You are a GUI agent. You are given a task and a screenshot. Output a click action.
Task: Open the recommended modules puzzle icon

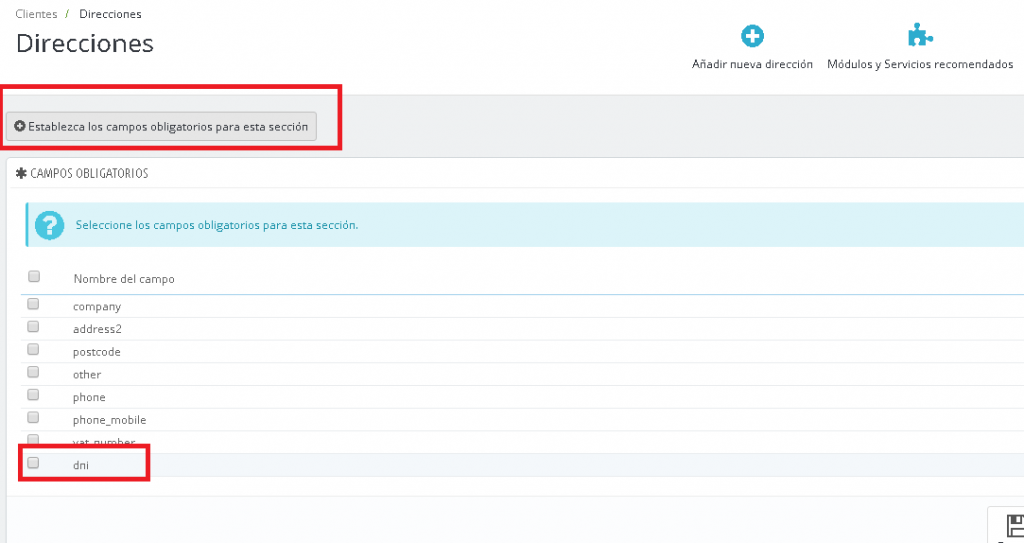[x=919, y=37]
